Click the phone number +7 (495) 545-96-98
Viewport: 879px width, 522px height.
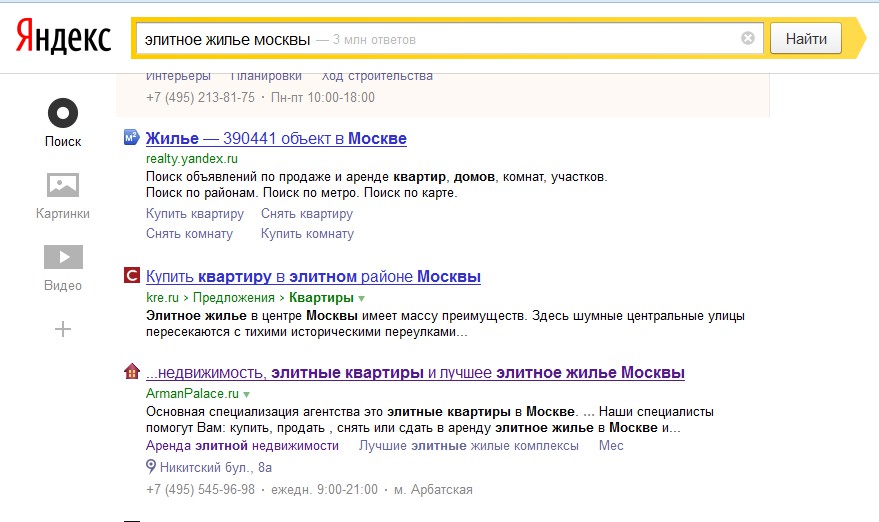coord(200,489)
